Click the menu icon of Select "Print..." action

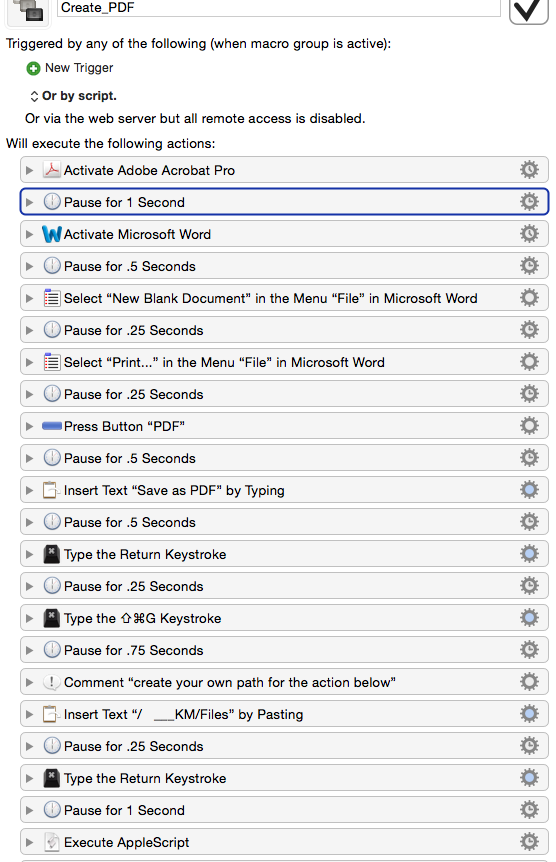click(x=52, y=362)
